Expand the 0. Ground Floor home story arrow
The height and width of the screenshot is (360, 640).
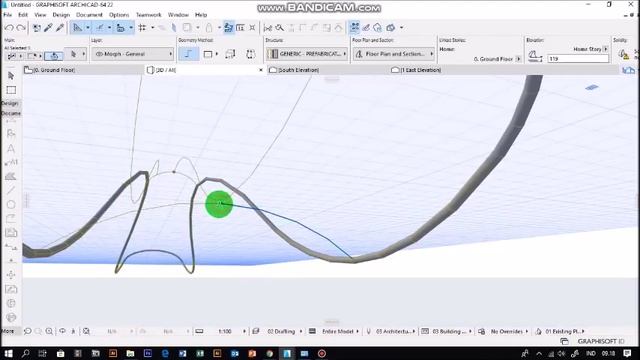coord(518,59)
